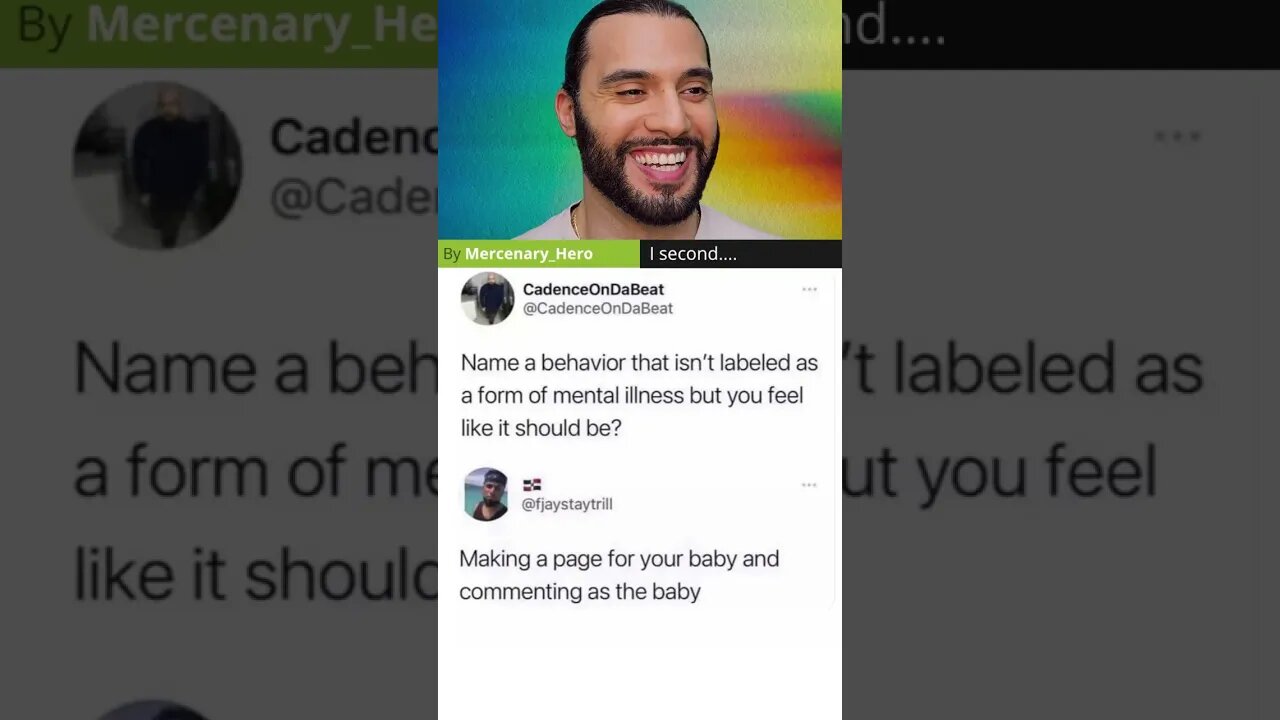Open the bold CadenceOnDaBeat display name
The width and height of the screenshot is (1280, 720).
[x=593, y=289]
